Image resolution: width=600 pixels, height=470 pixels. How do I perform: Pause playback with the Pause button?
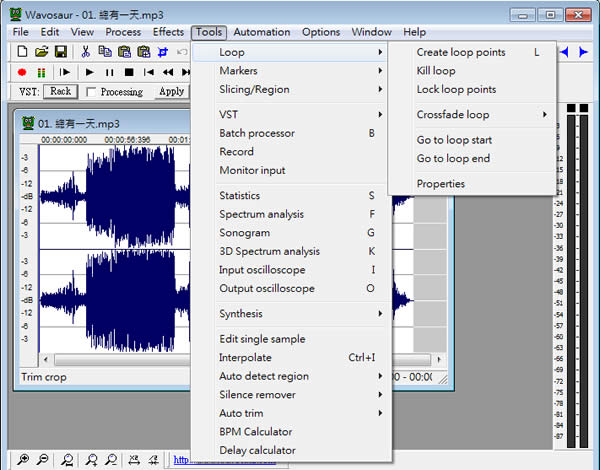pos(109,72)
